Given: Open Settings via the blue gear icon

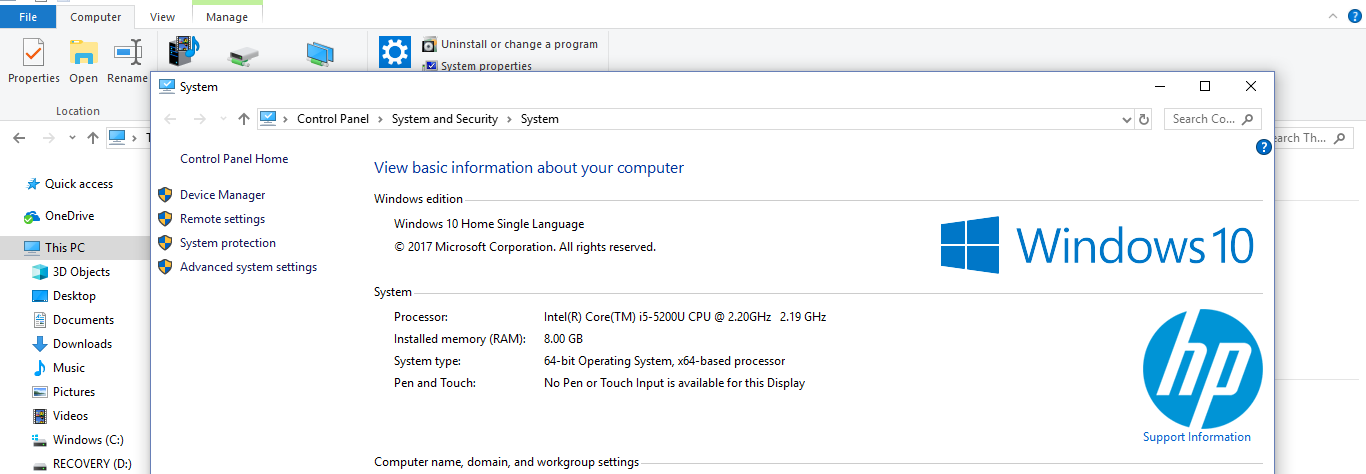Looking at the screenshot, I should coord(395,52).
